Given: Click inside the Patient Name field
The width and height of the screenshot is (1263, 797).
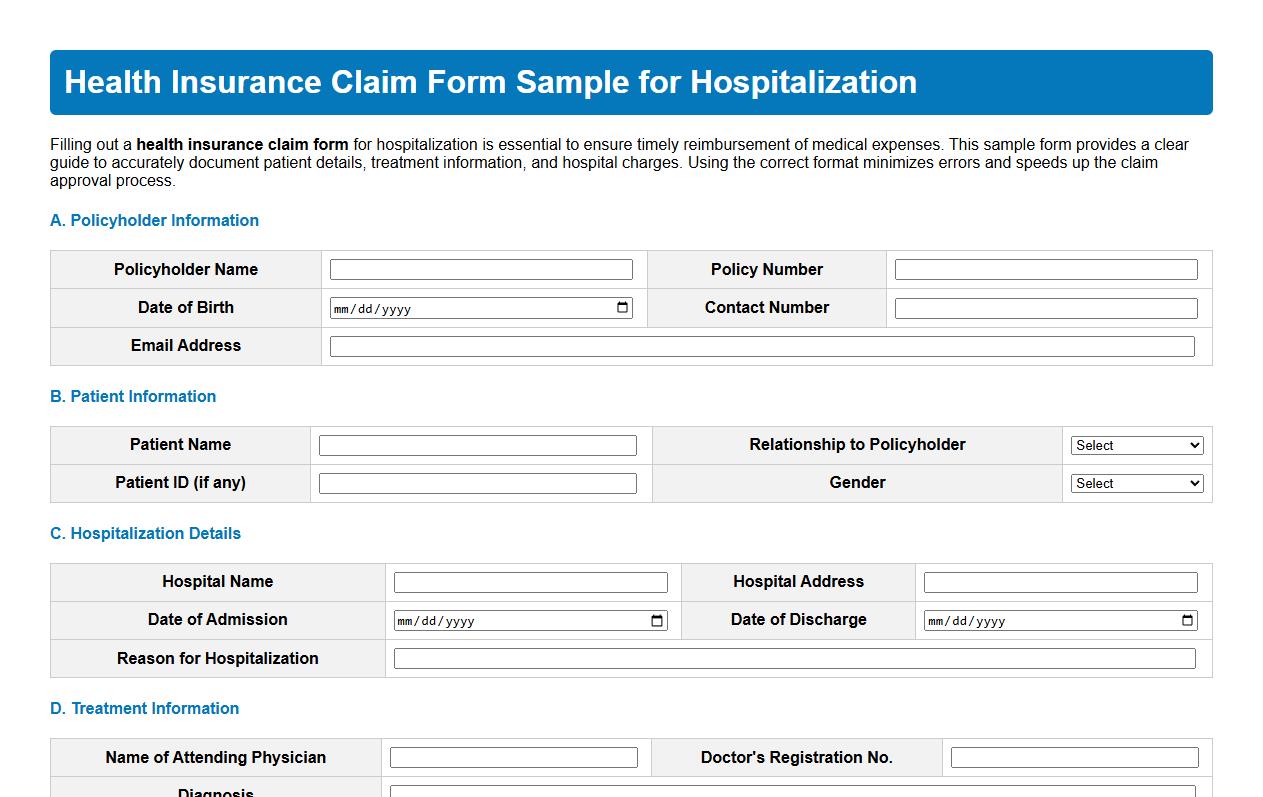Looking at the screenshot, I should pyautogui.click(x=478, y=445).
